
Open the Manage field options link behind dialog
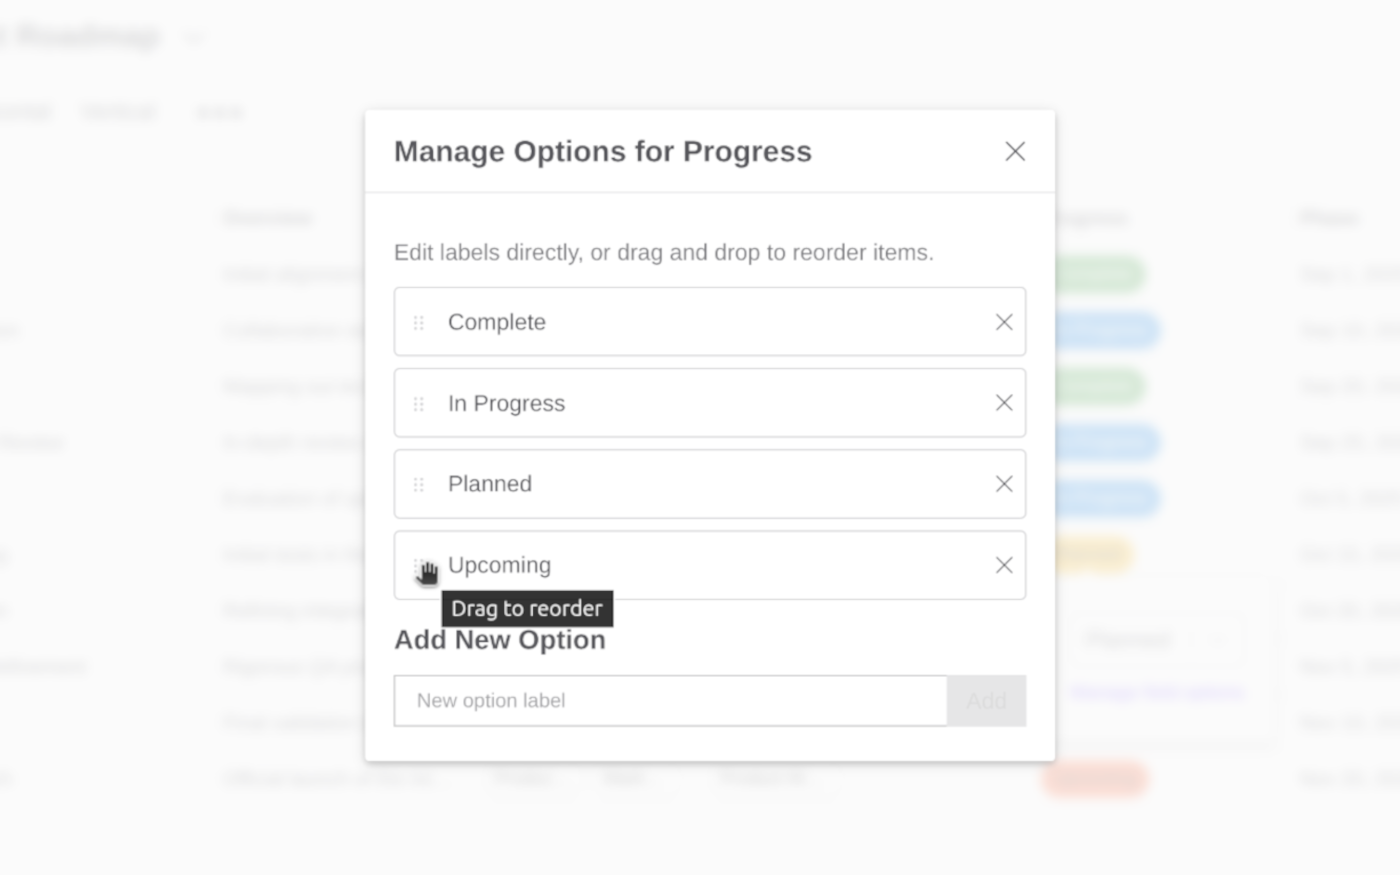1157,692
